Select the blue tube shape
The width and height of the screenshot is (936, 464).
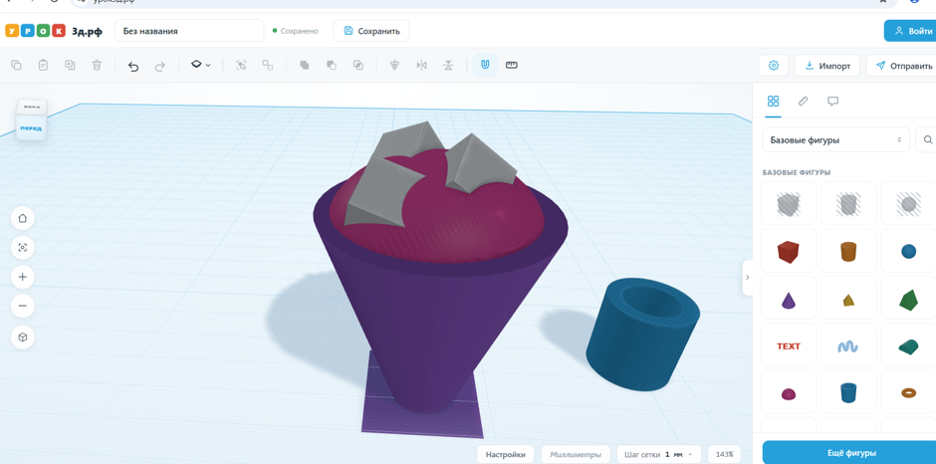848,393
